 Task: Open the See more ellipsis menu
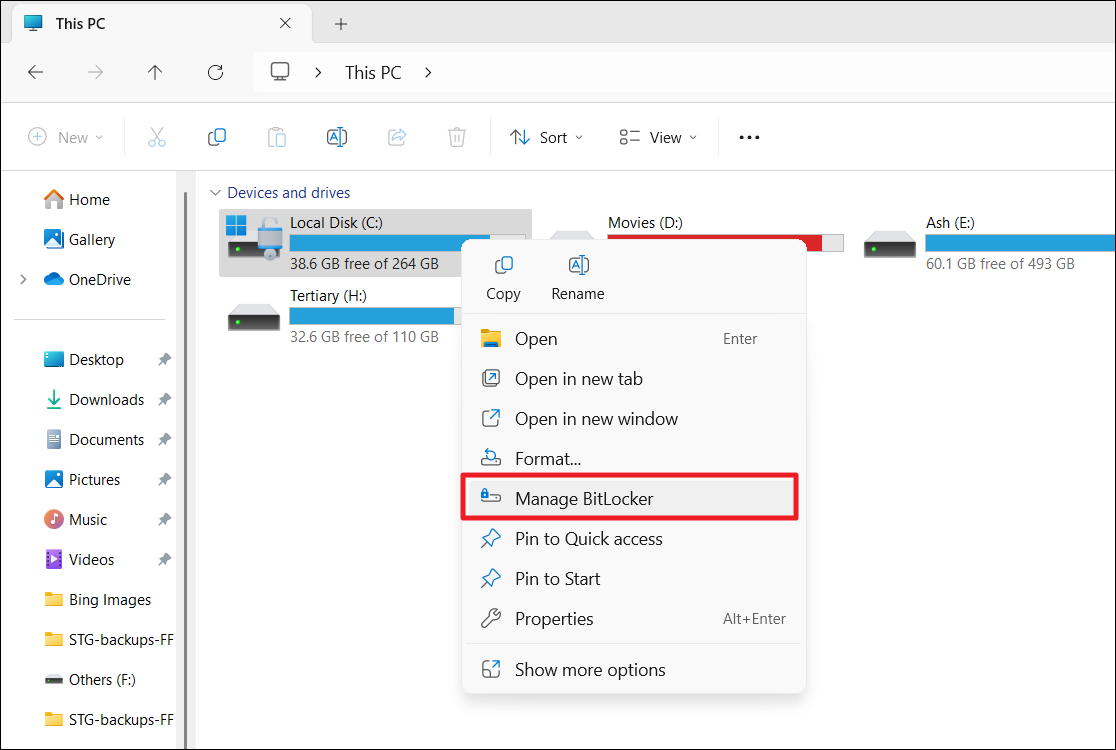pos(749,138)
